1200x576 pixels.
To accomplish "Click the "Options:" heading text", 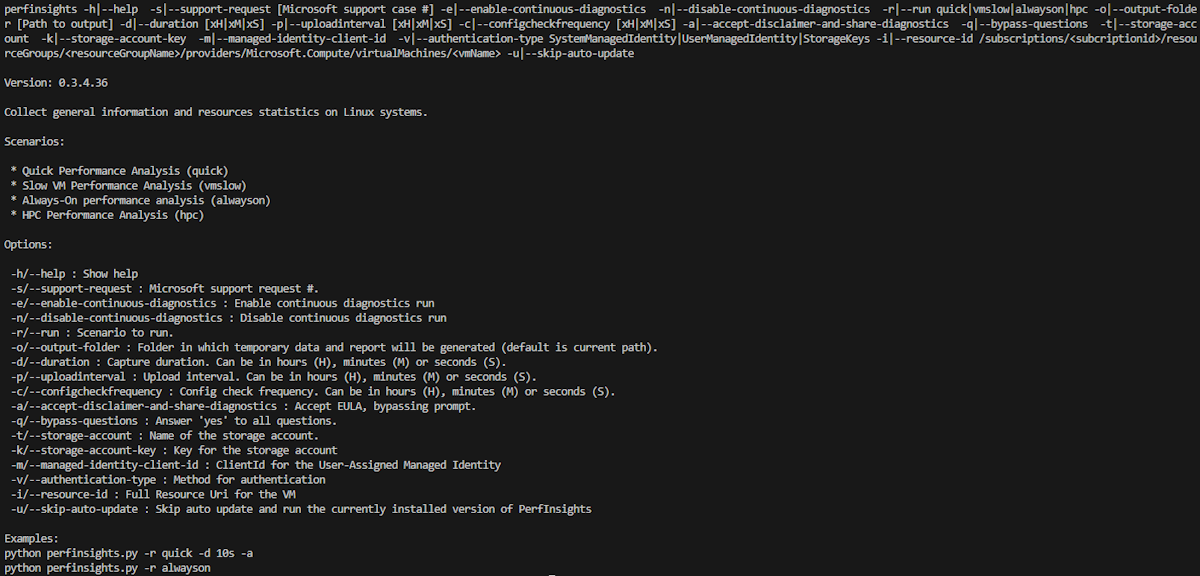I will (x=30, y=244).
